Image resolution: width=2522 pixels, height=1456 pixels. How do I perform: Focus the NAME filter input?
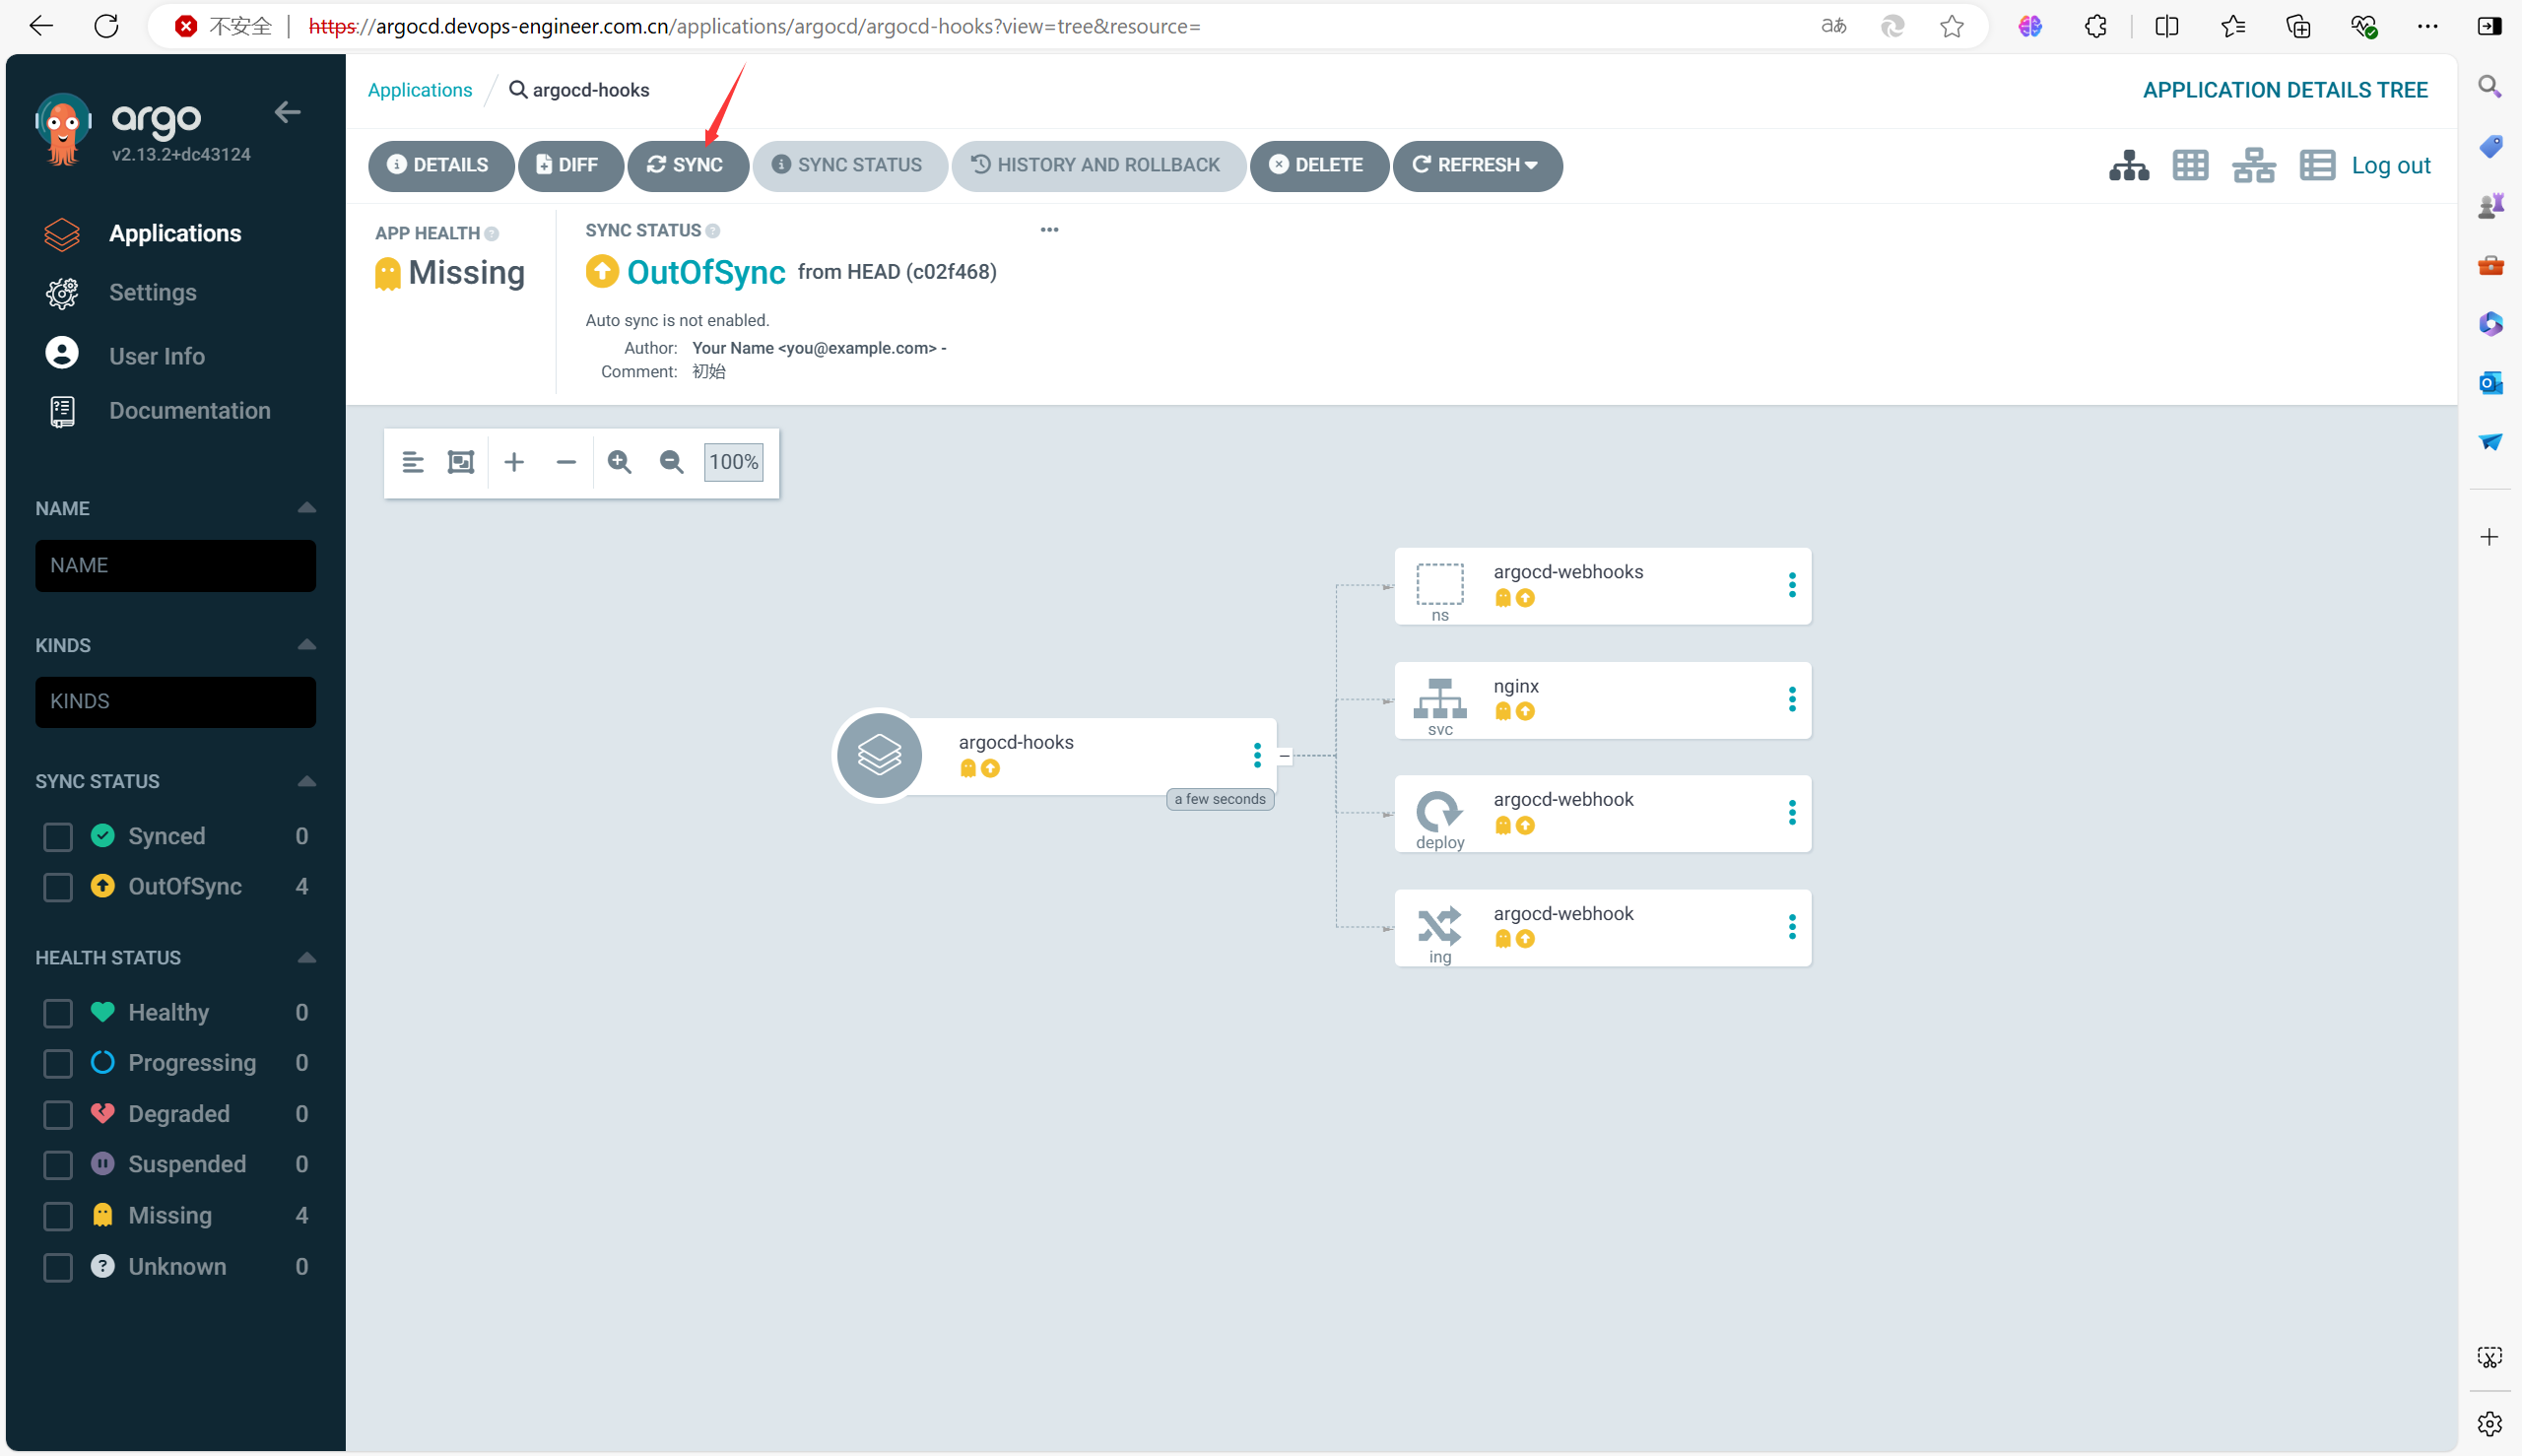click(x=175, y=566)
